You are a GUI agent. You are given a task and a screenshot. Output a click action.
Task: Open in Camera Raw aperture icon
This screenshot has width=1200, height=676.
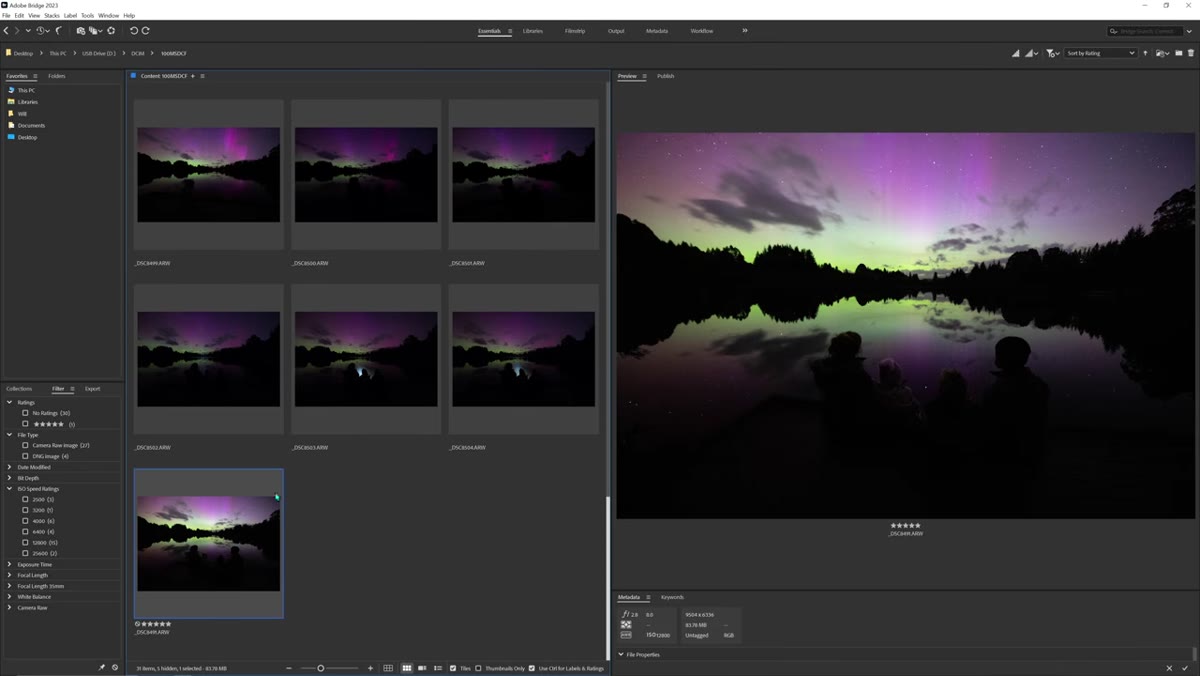point(111,31)
